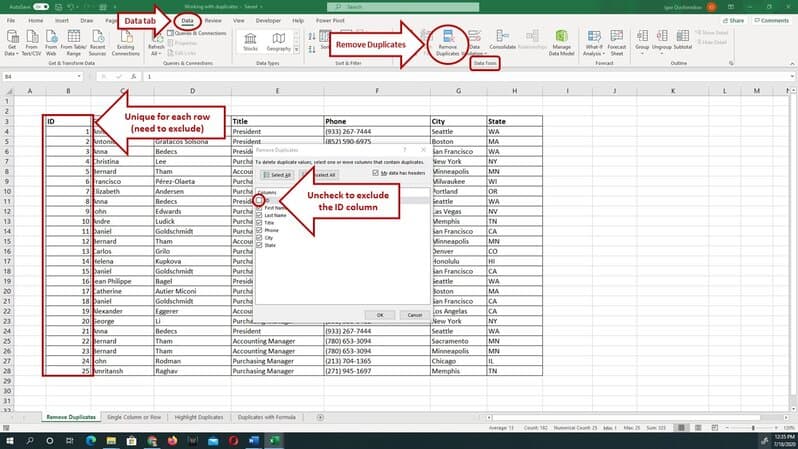Click the Group outline icon
This screenshot has width=798, height=449.
642,41
